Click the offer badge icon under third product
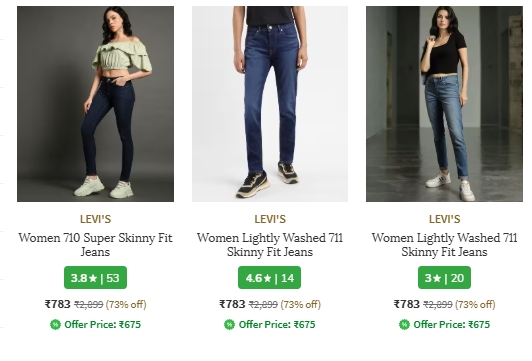 404,325
